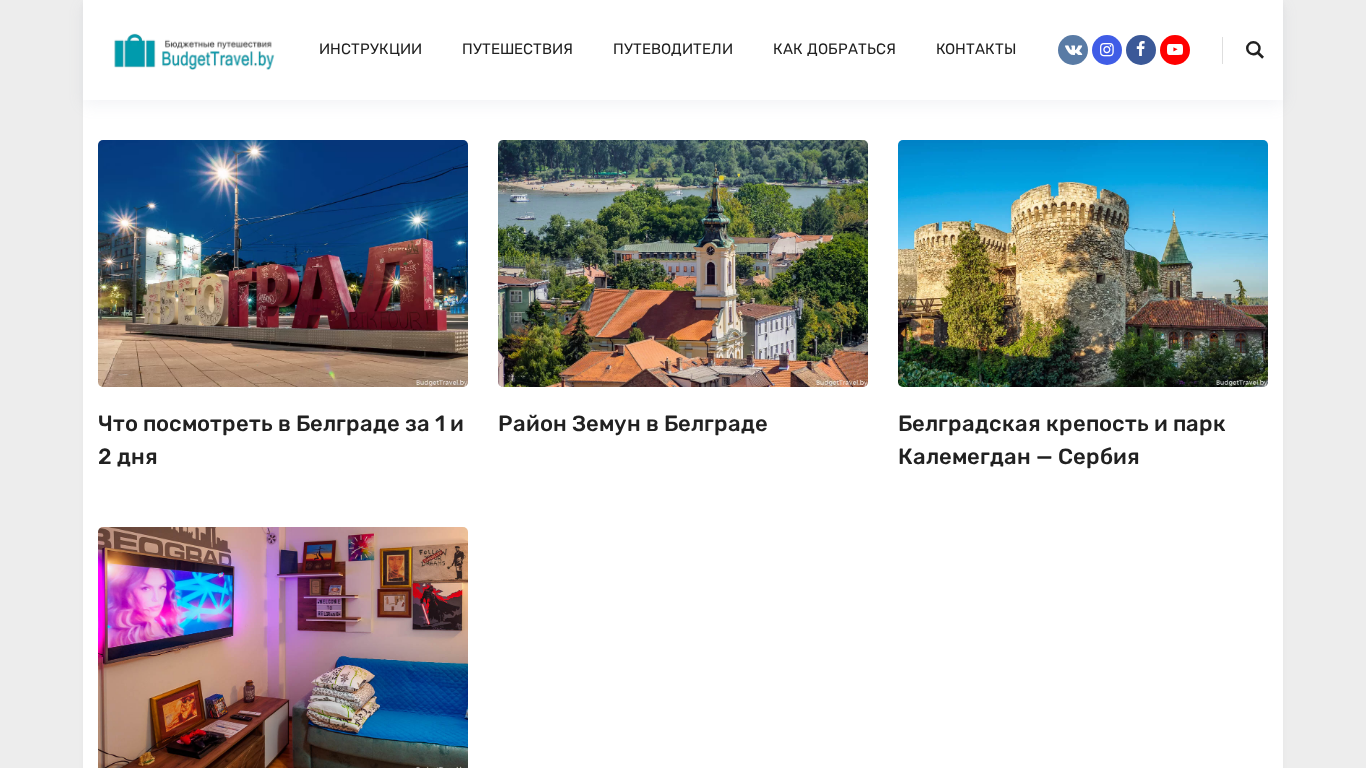Viewport: 1366px width, 768px height.
Task: Click the fortress towers thumbnail
Action: [1083, 263]
